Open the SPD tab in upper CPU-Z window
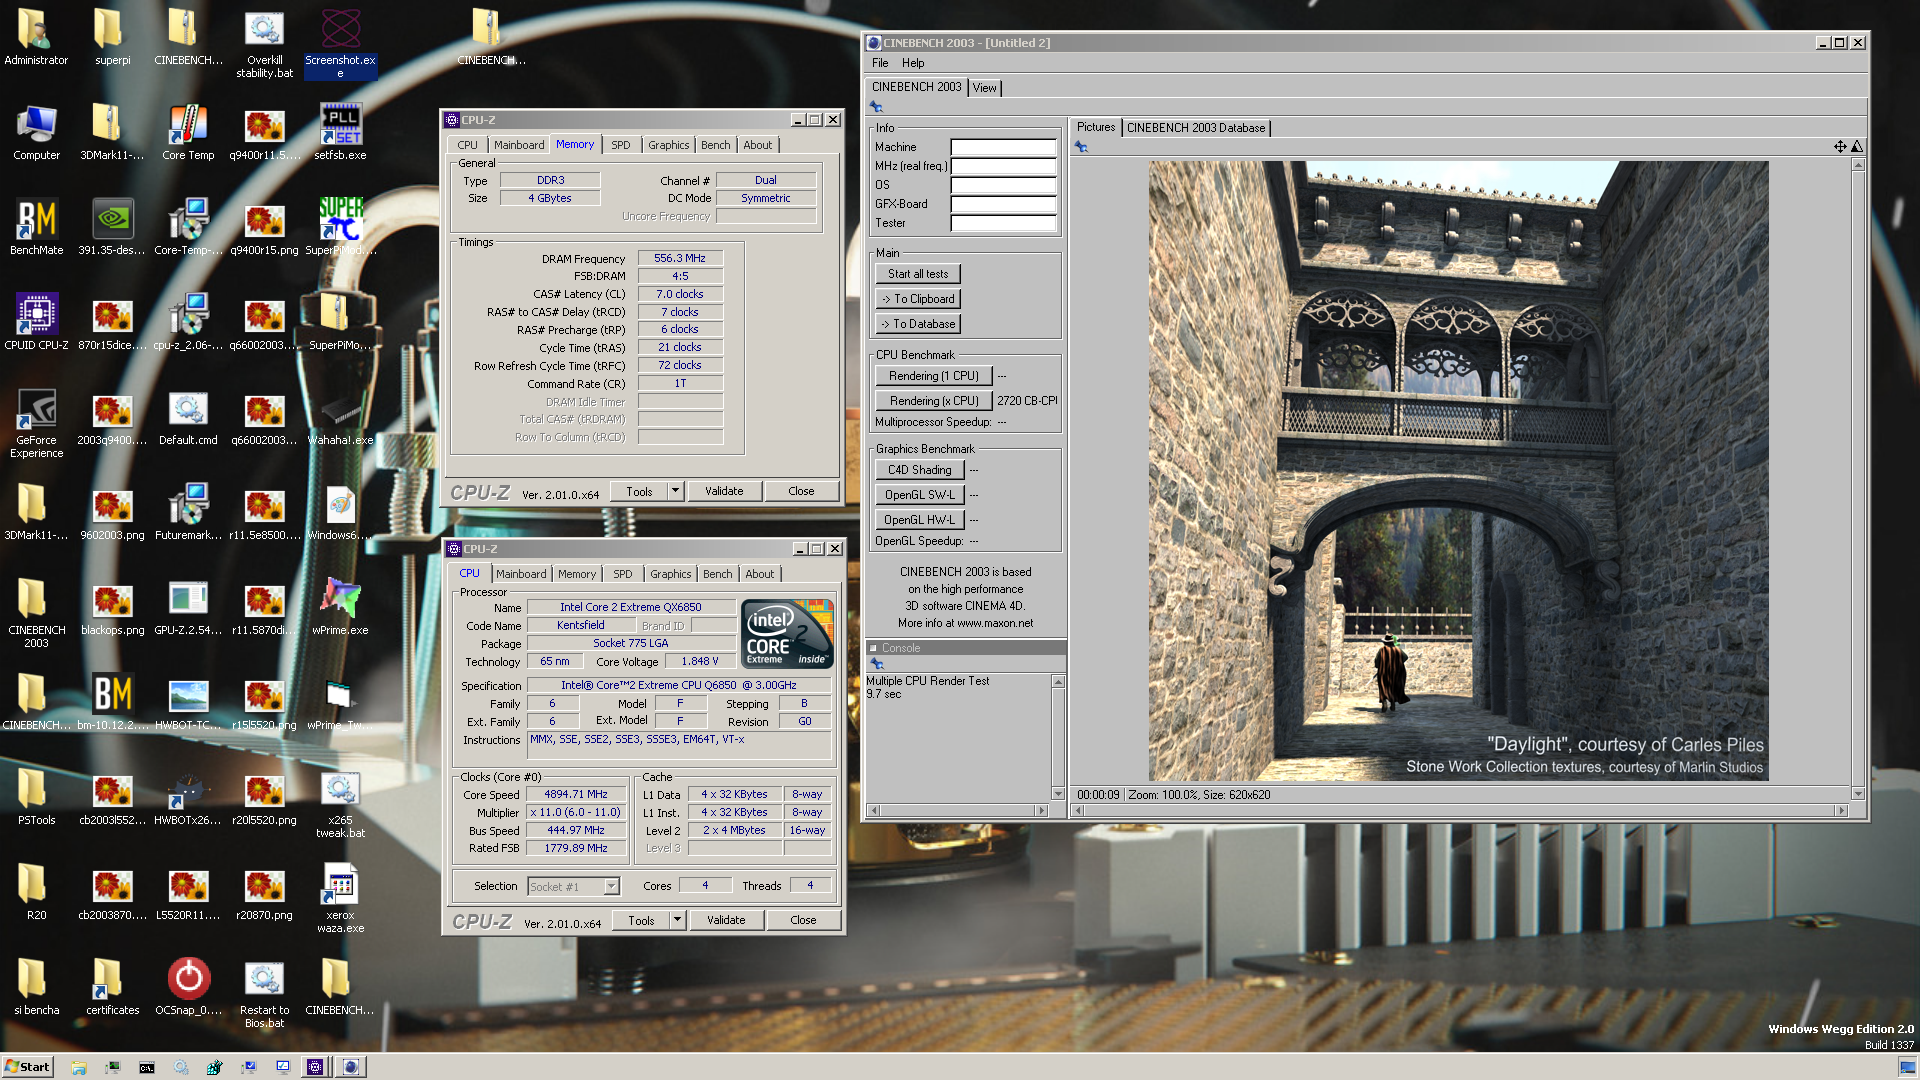Viewport: 1920px width, 1080px height. click(x=621, y=145)
